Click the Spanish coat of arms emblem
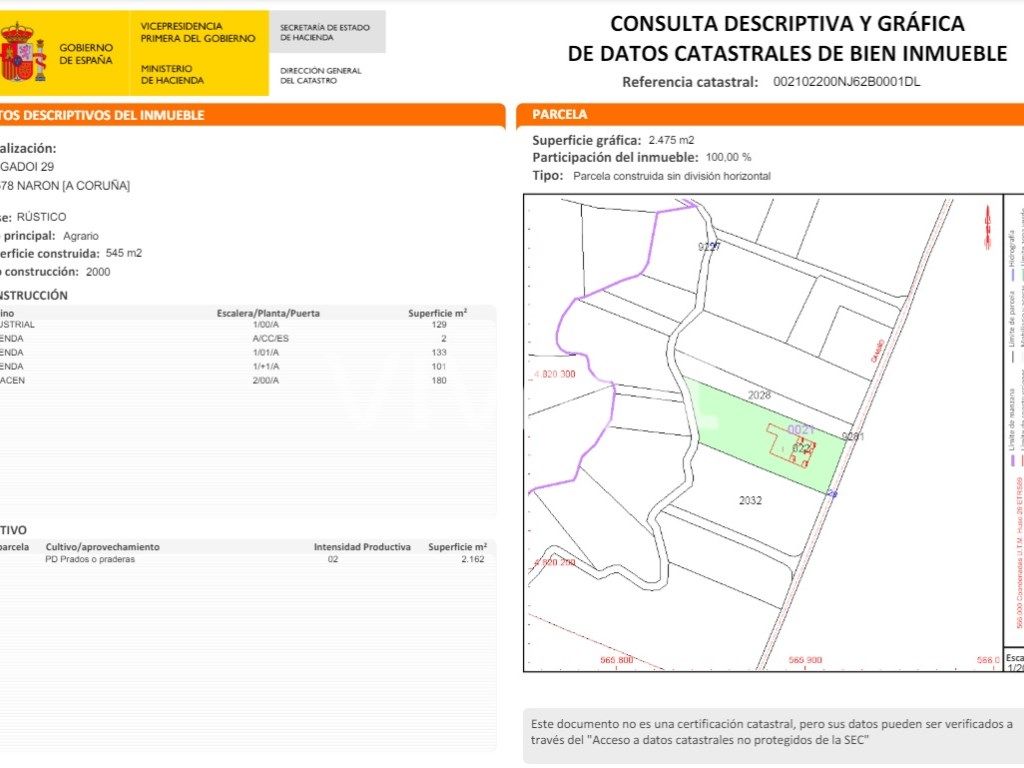Image resolution: width=1024 pixels, height=768 pixels. pyautogui.click(x=22, y=53)
